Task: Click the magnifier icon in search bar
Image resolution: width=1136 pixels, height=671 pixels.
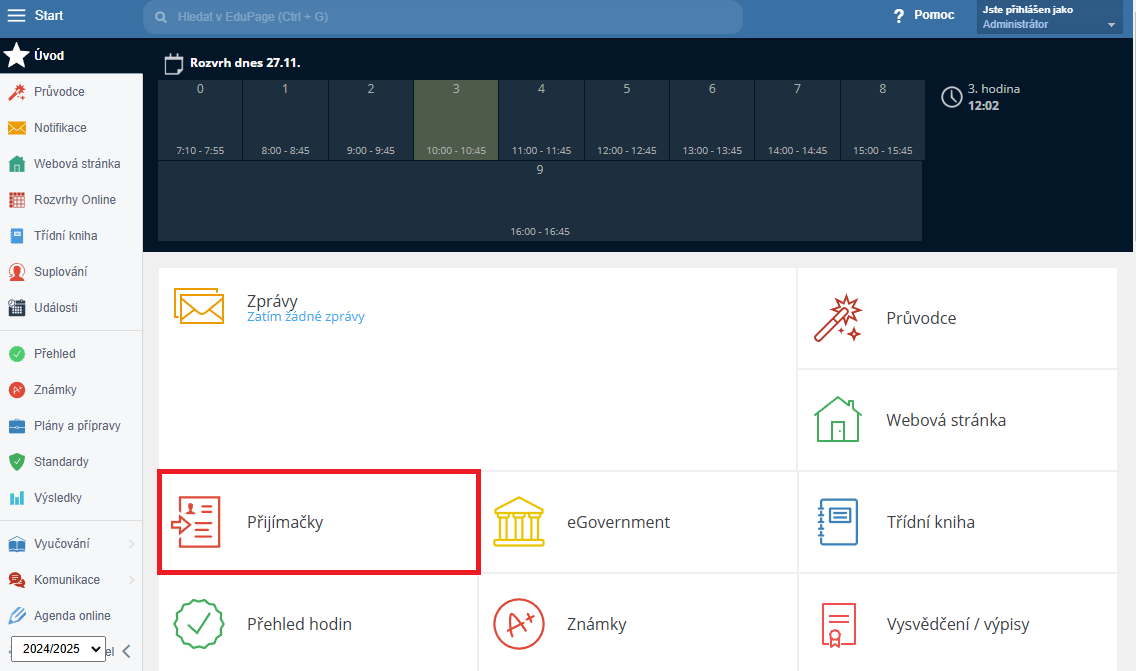Action: pyautogui.click(x=162, y=17)
